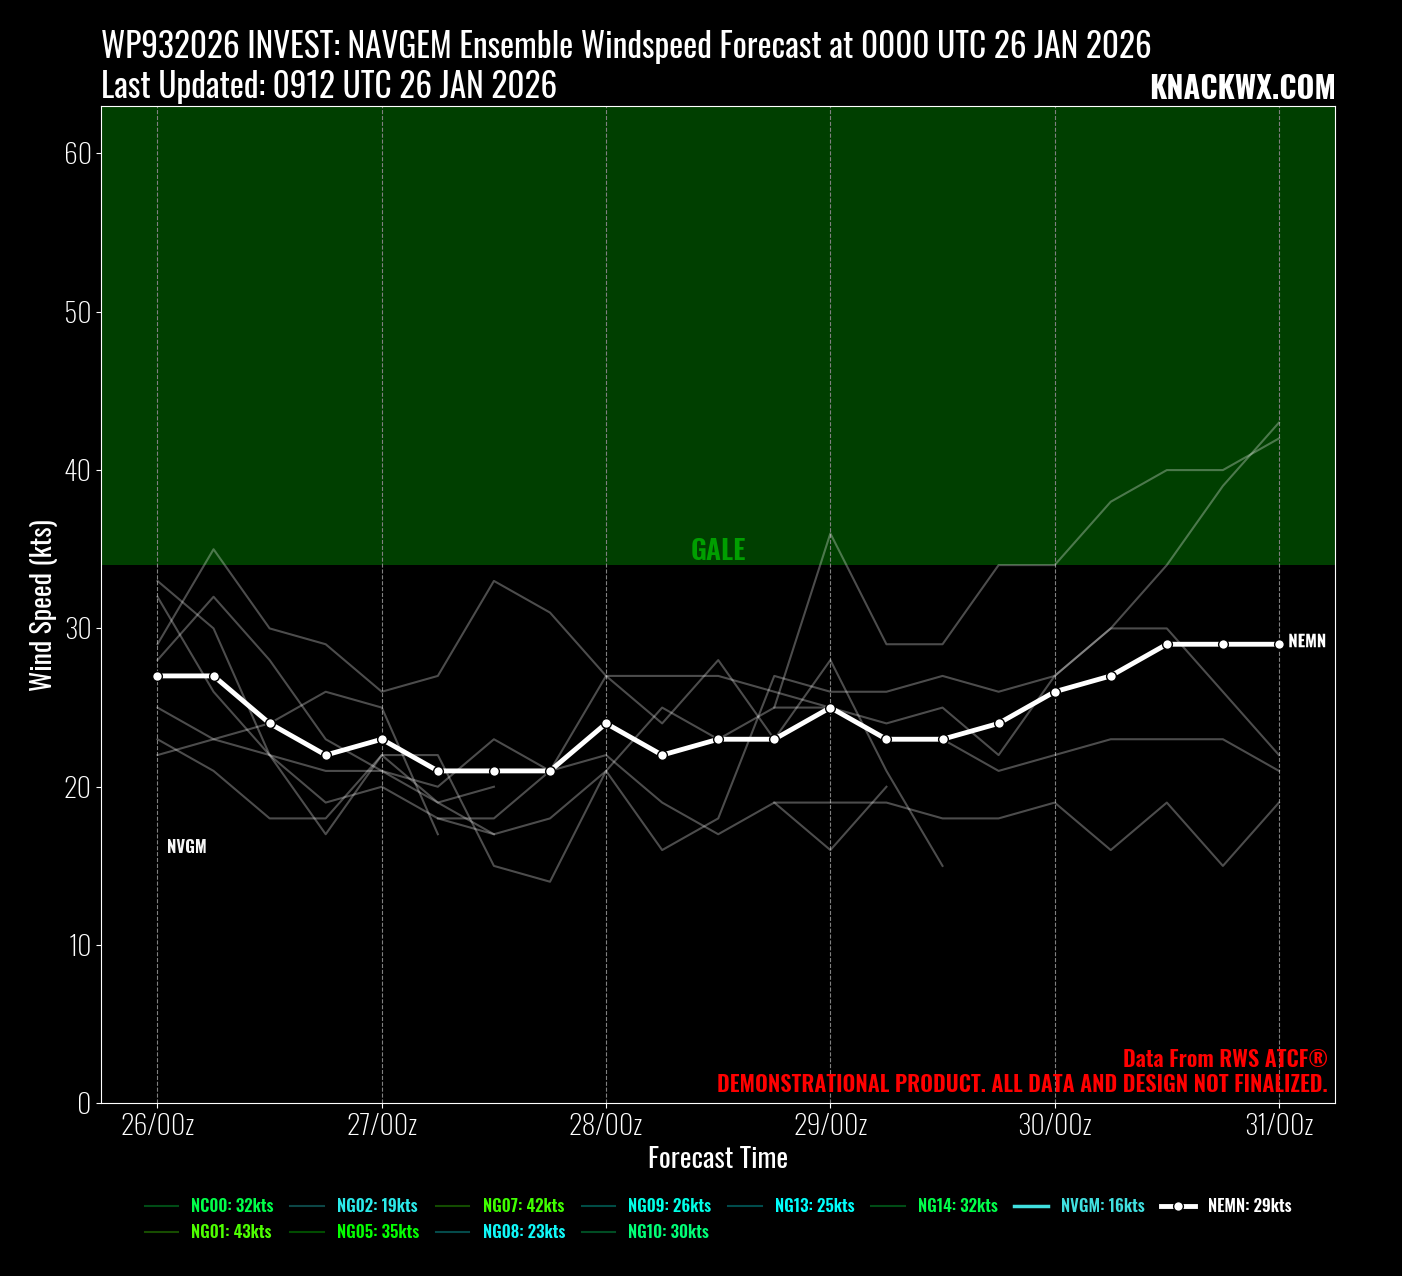
Task: Select the NG14: 32kts legend entry
Action: (957, 1206)
